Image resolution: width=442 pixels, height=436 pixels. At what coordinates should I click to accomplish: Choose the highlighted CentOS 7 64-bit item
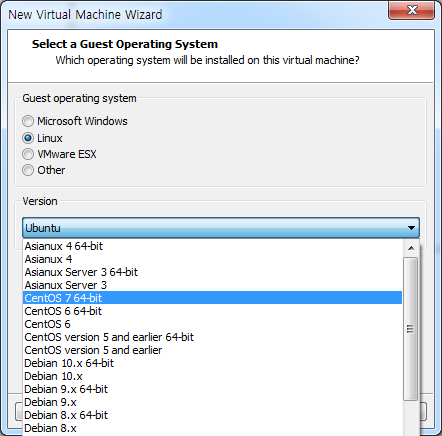pos(212,298)
